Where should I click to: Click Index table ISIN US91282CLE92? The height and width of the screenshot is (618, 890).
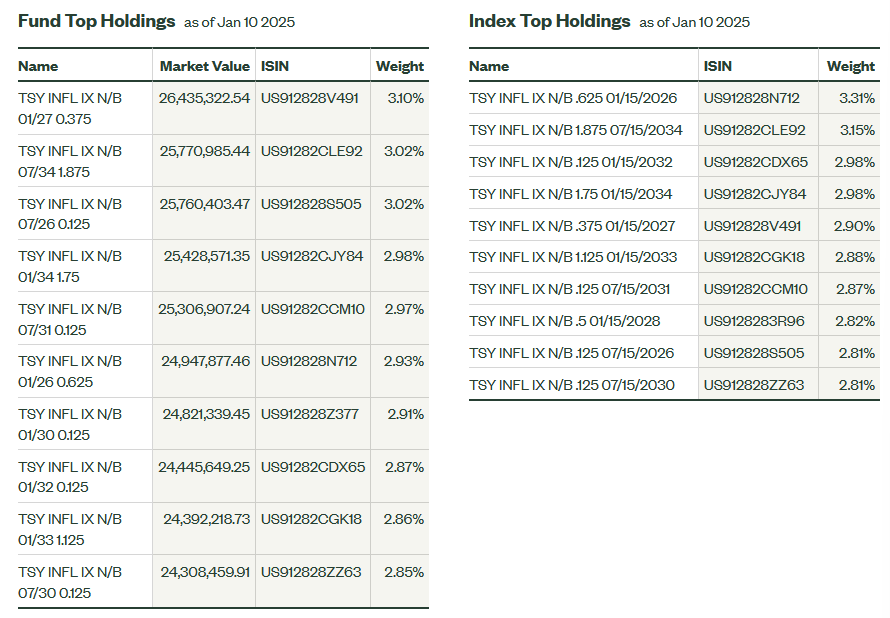[754, 130]
